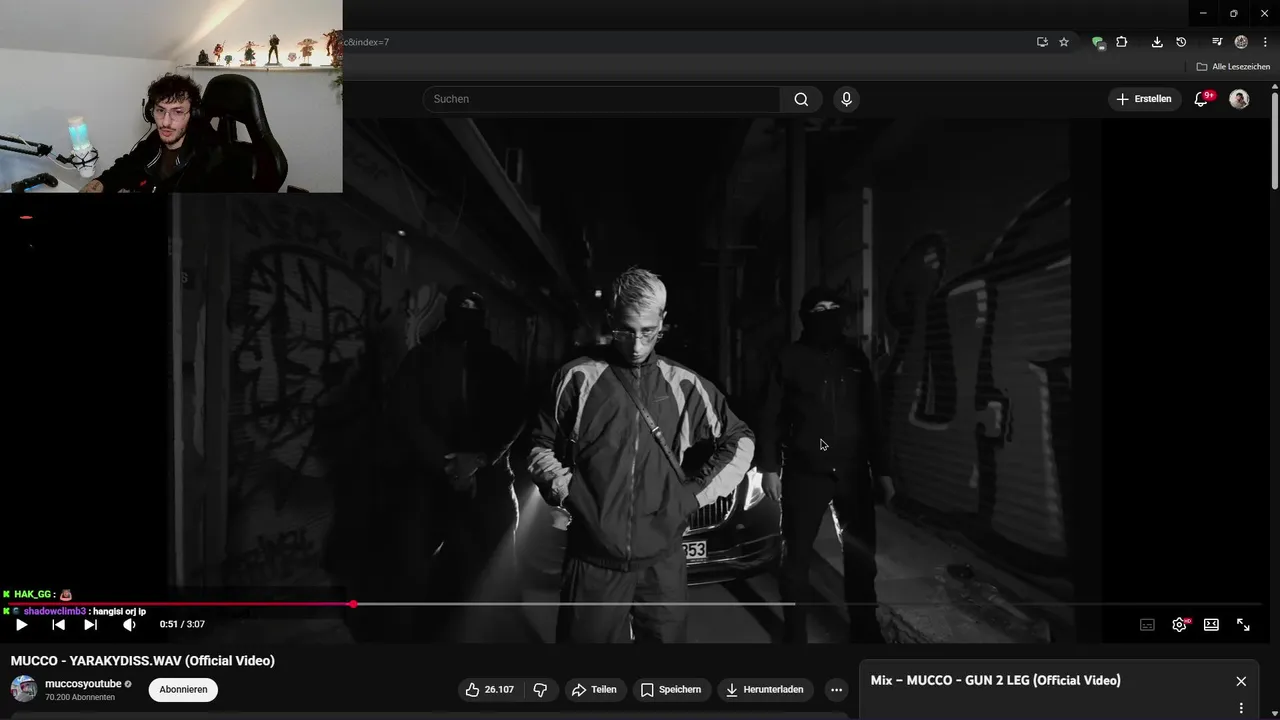This screenshot has width=1280, height=720.
Task: Open YouTube notifications bell
Action: (1203, 99)
